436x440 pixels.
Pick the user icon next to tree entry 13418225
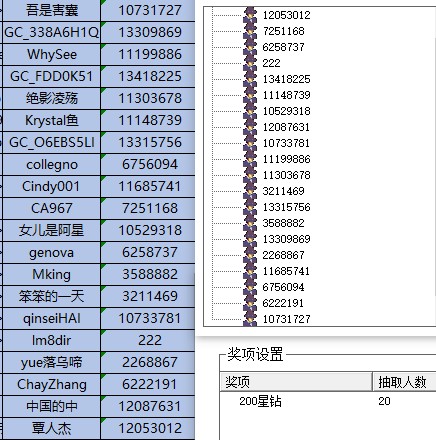click(x=250, y=79)
